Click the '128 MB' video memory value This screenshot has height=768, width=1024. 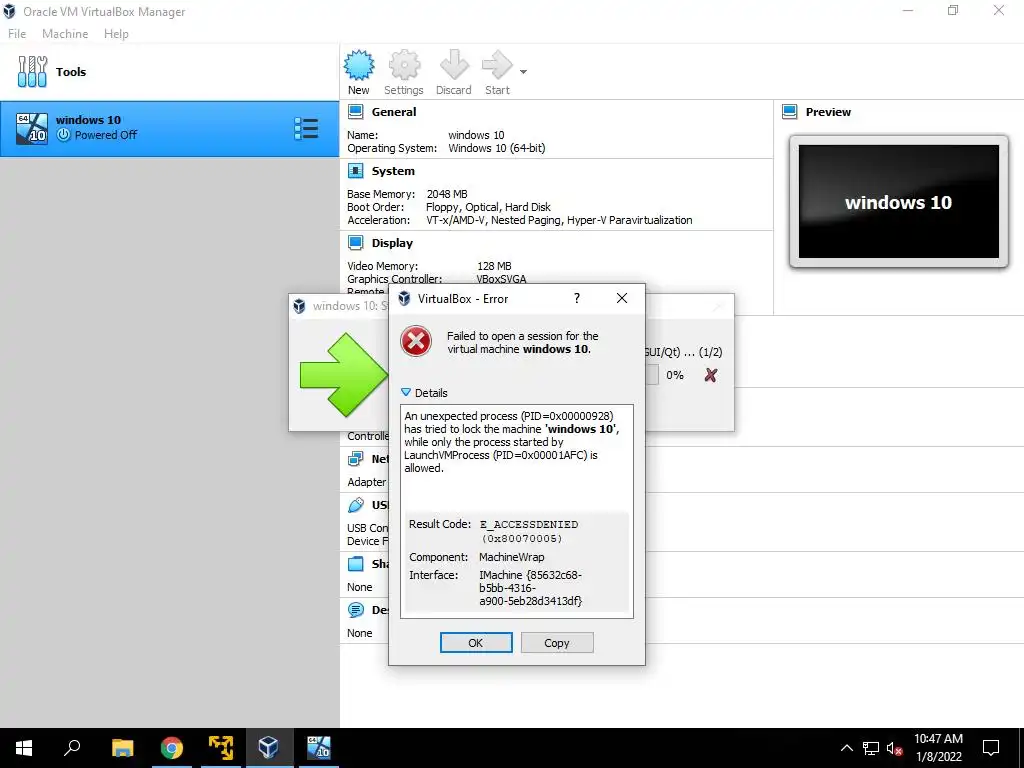[494, 266]
